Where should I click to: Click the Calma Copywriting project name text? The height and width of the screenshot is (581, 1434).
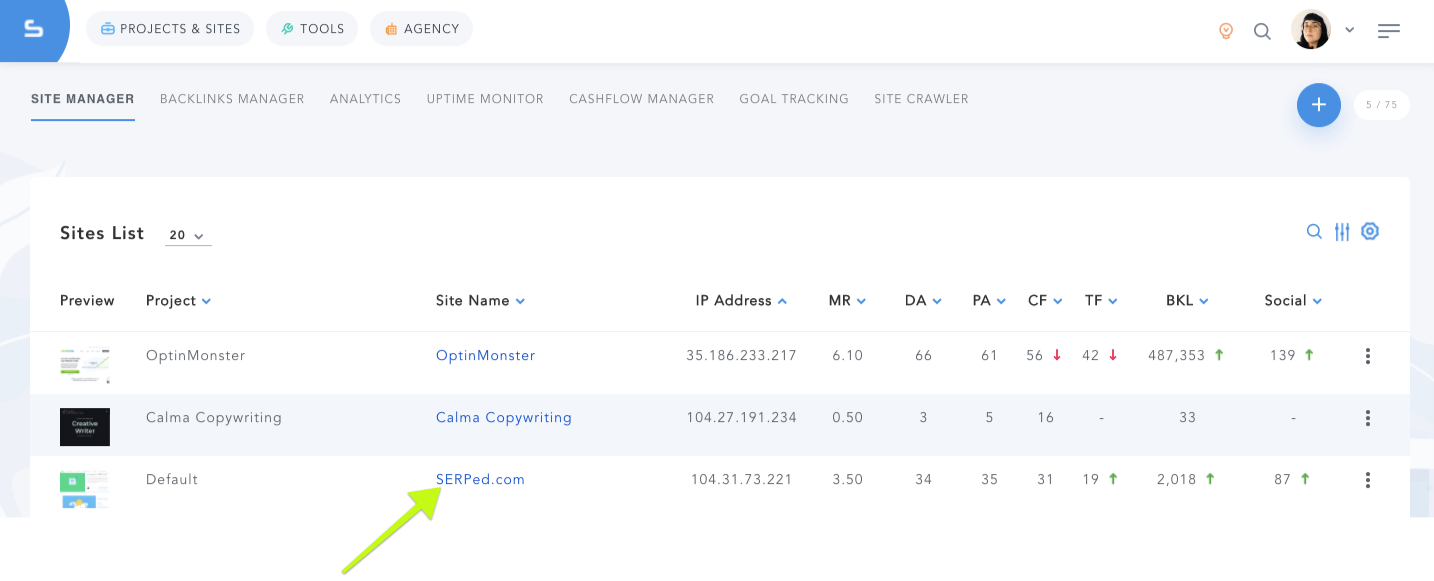(214, 418)
